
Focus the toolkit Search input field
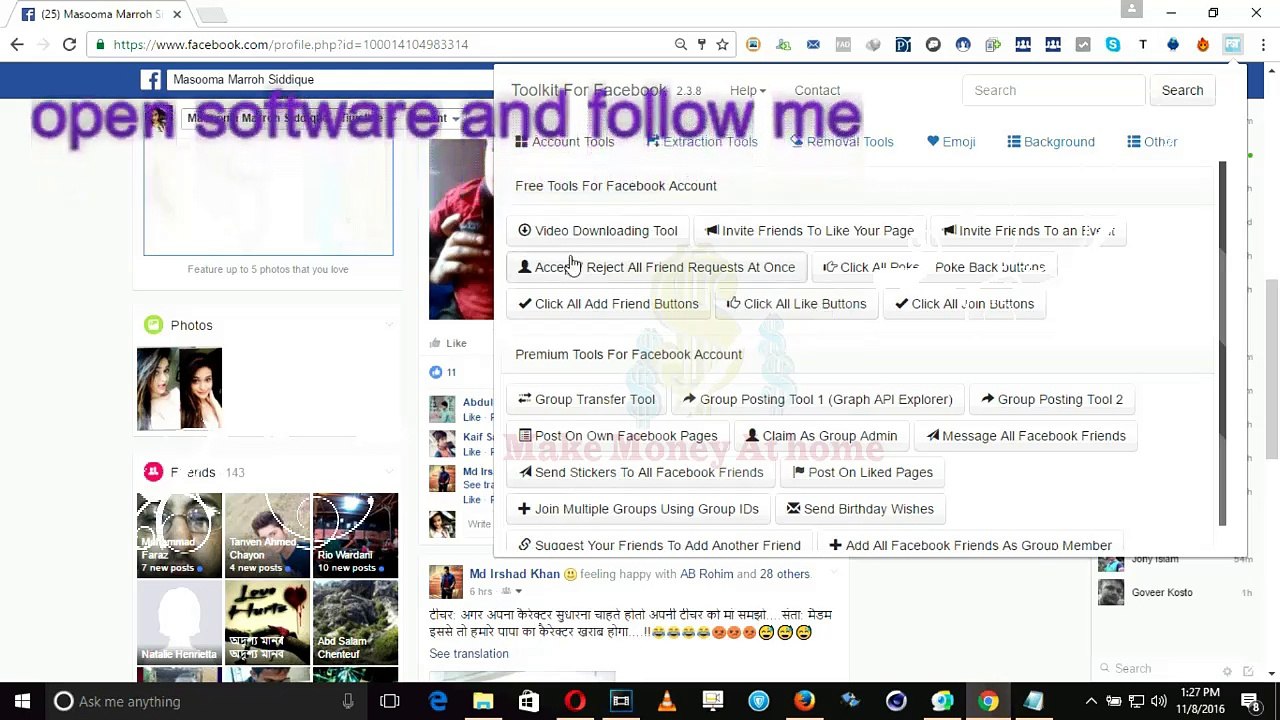click(x=1054, y=90)
